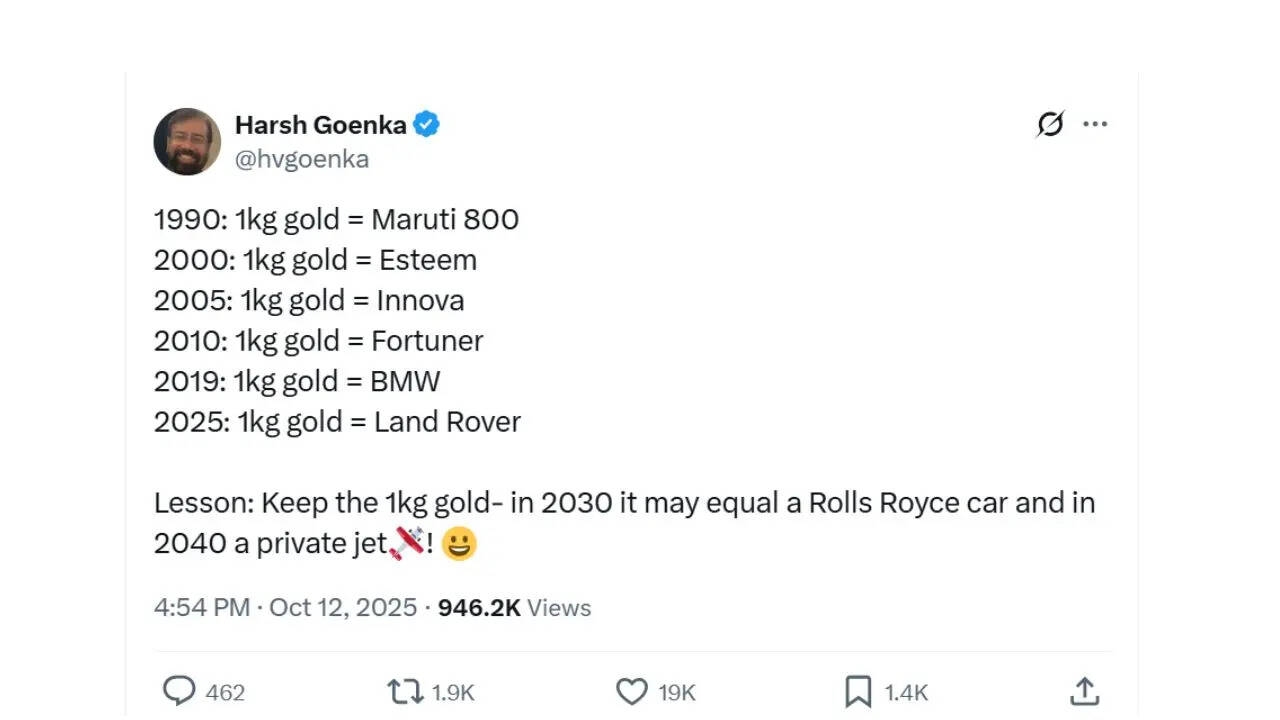Repost the tweet using retweet icon
Viewport: 1280px width, 720px height.
405,691
